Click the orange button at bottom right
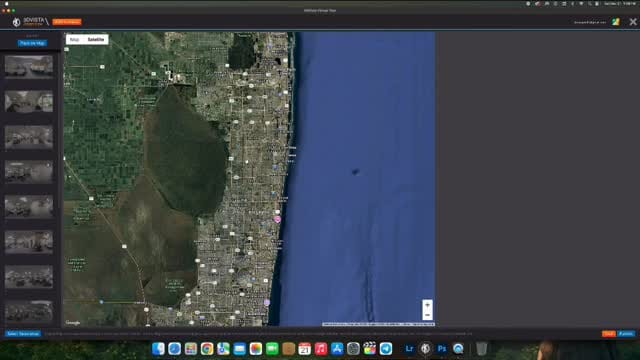The height and width of the screenshot is (360, 640). 609,334
